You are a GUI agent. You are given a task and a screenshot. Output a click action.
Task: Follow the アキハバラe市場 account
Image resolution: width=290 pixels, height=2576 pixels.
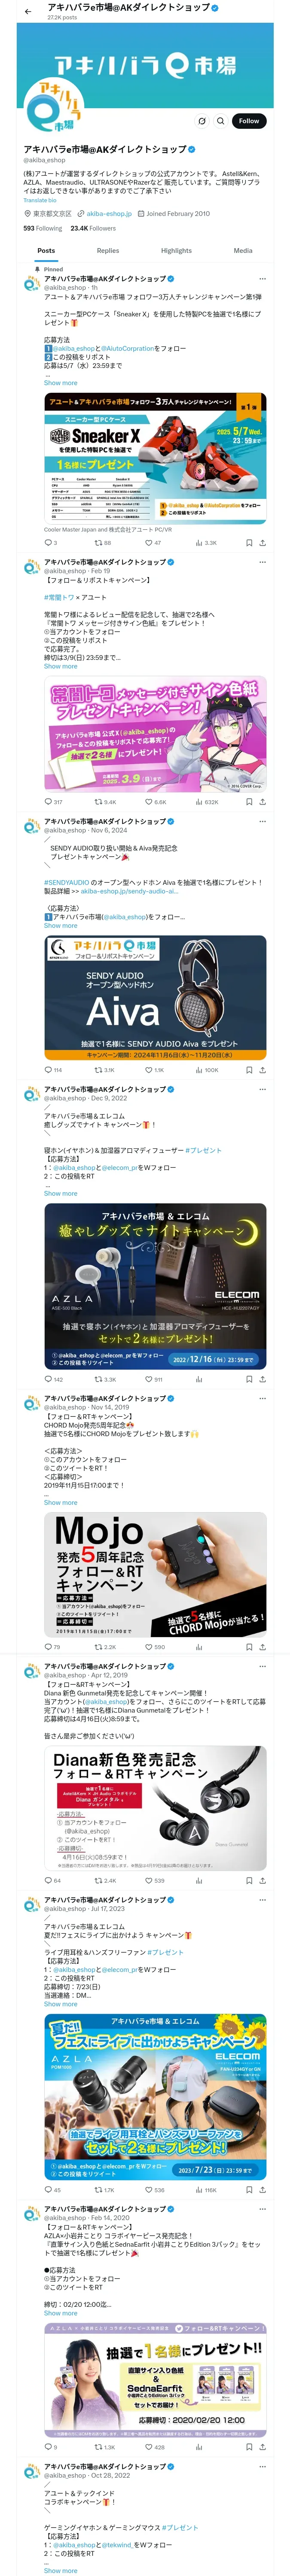(249, 121)
